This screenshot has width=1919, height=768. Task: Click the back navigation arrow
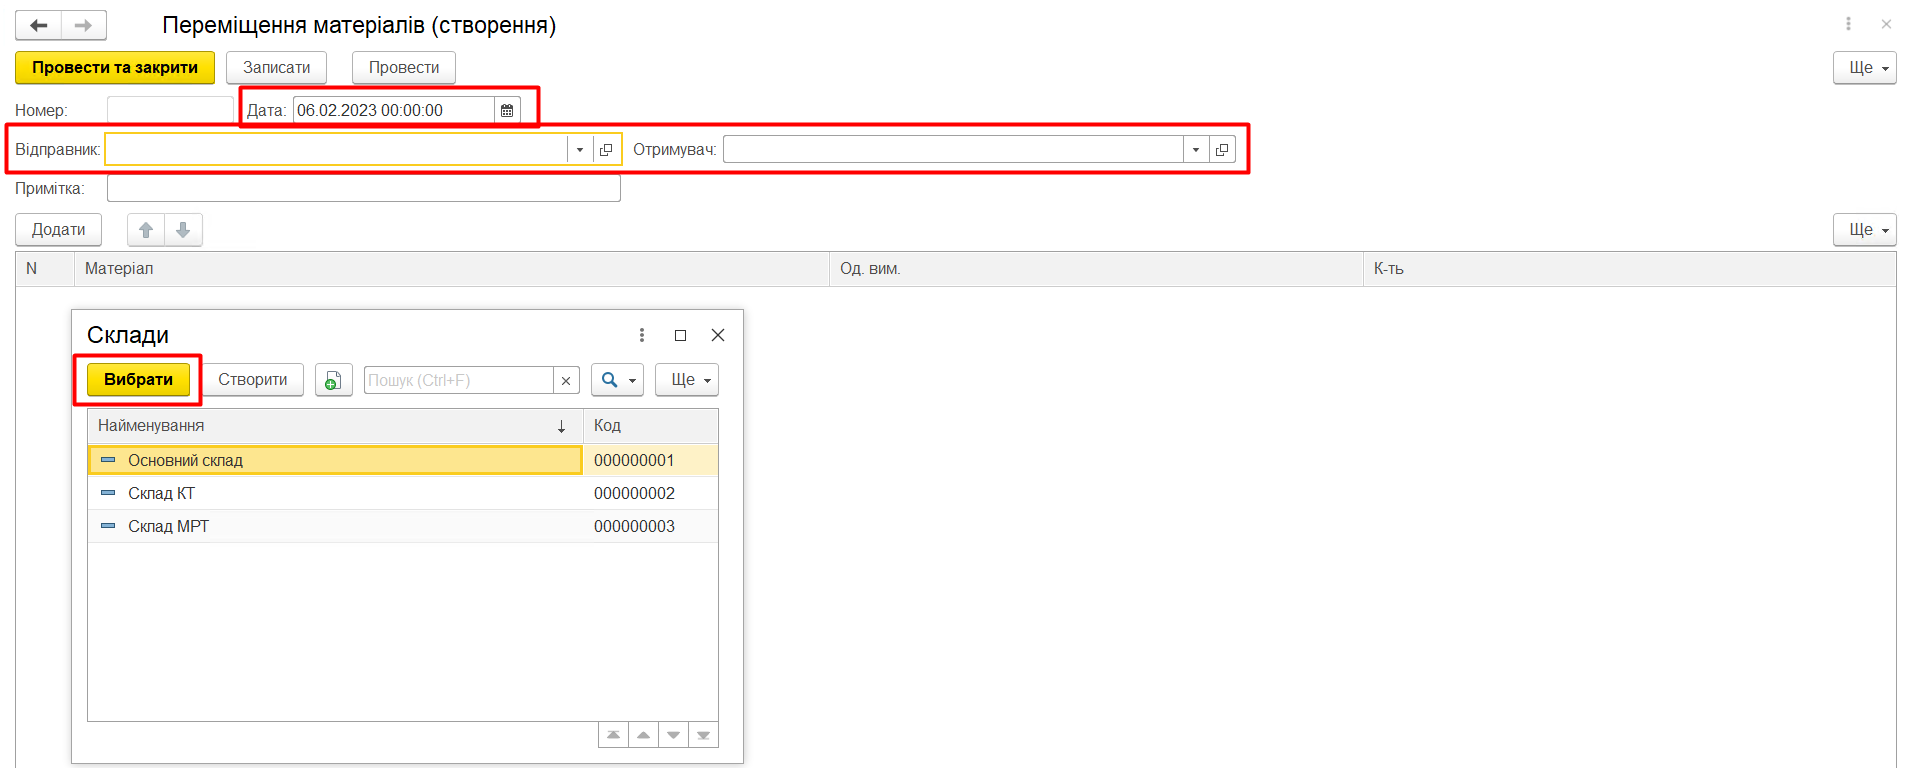click(39, 25)
